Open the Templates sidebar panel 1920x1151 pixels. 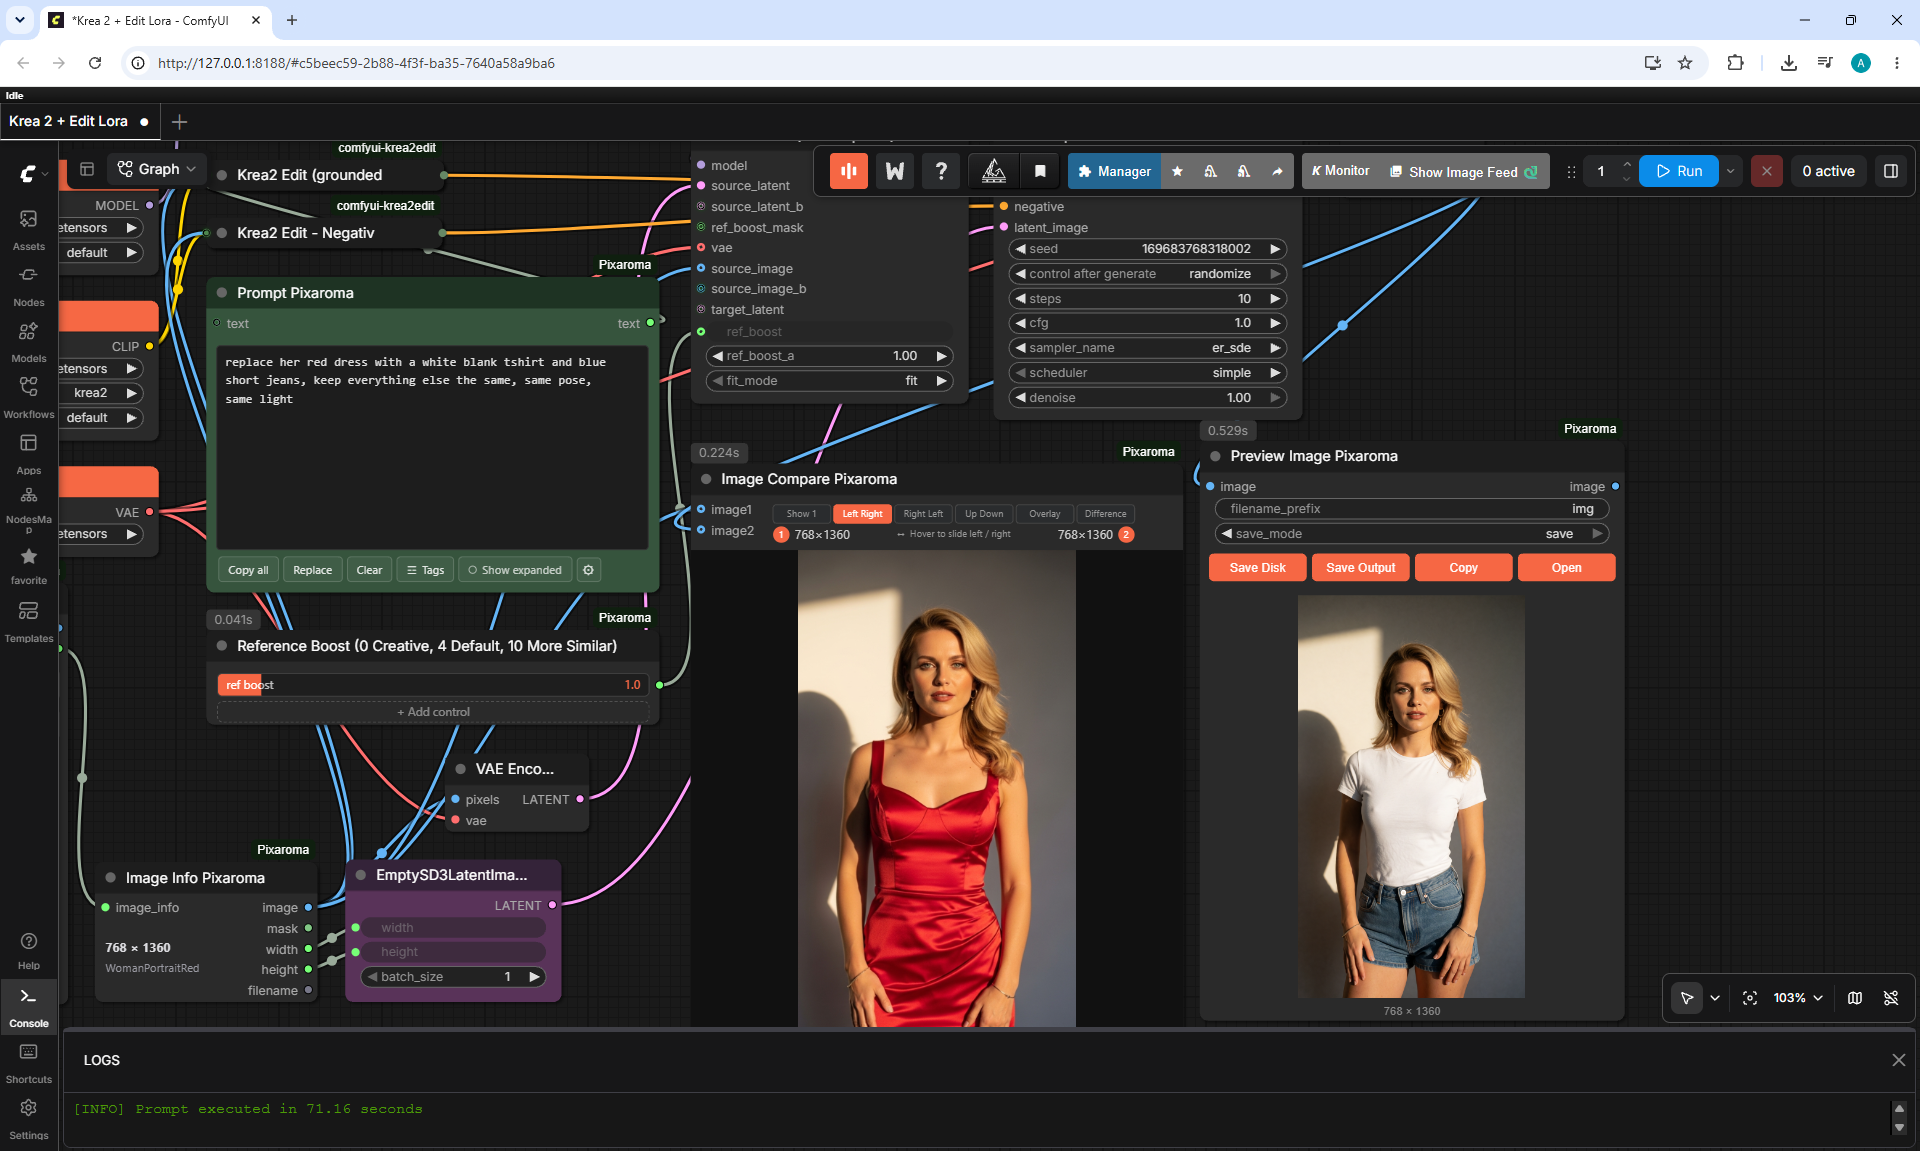28,621
